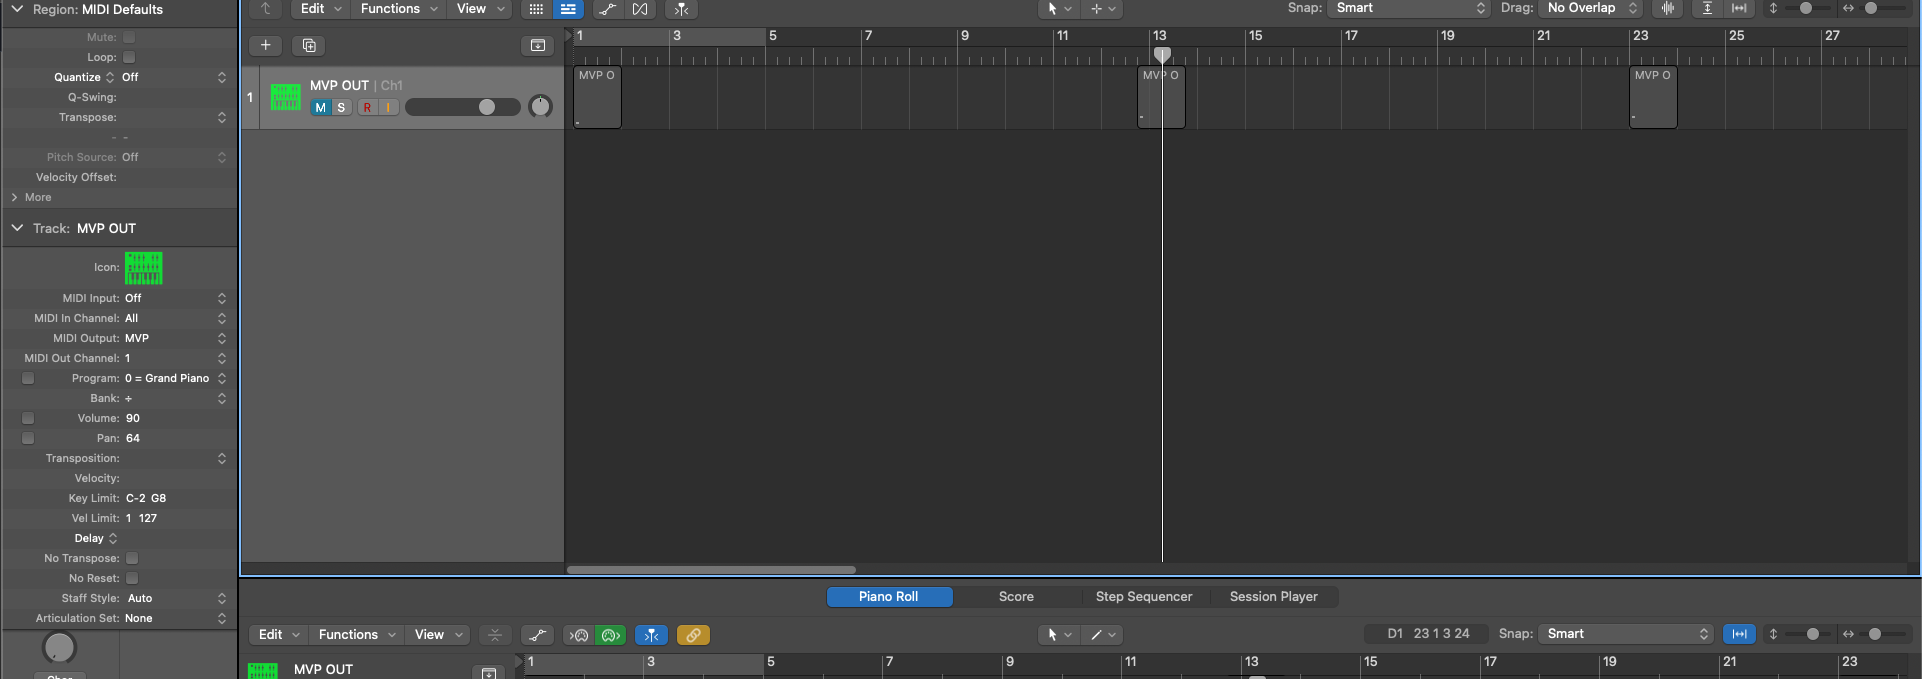Viewport: 1922px width, 679px height.
Task: Click the catch playhead icon in tracks toolbar
Action: [681, 9]
